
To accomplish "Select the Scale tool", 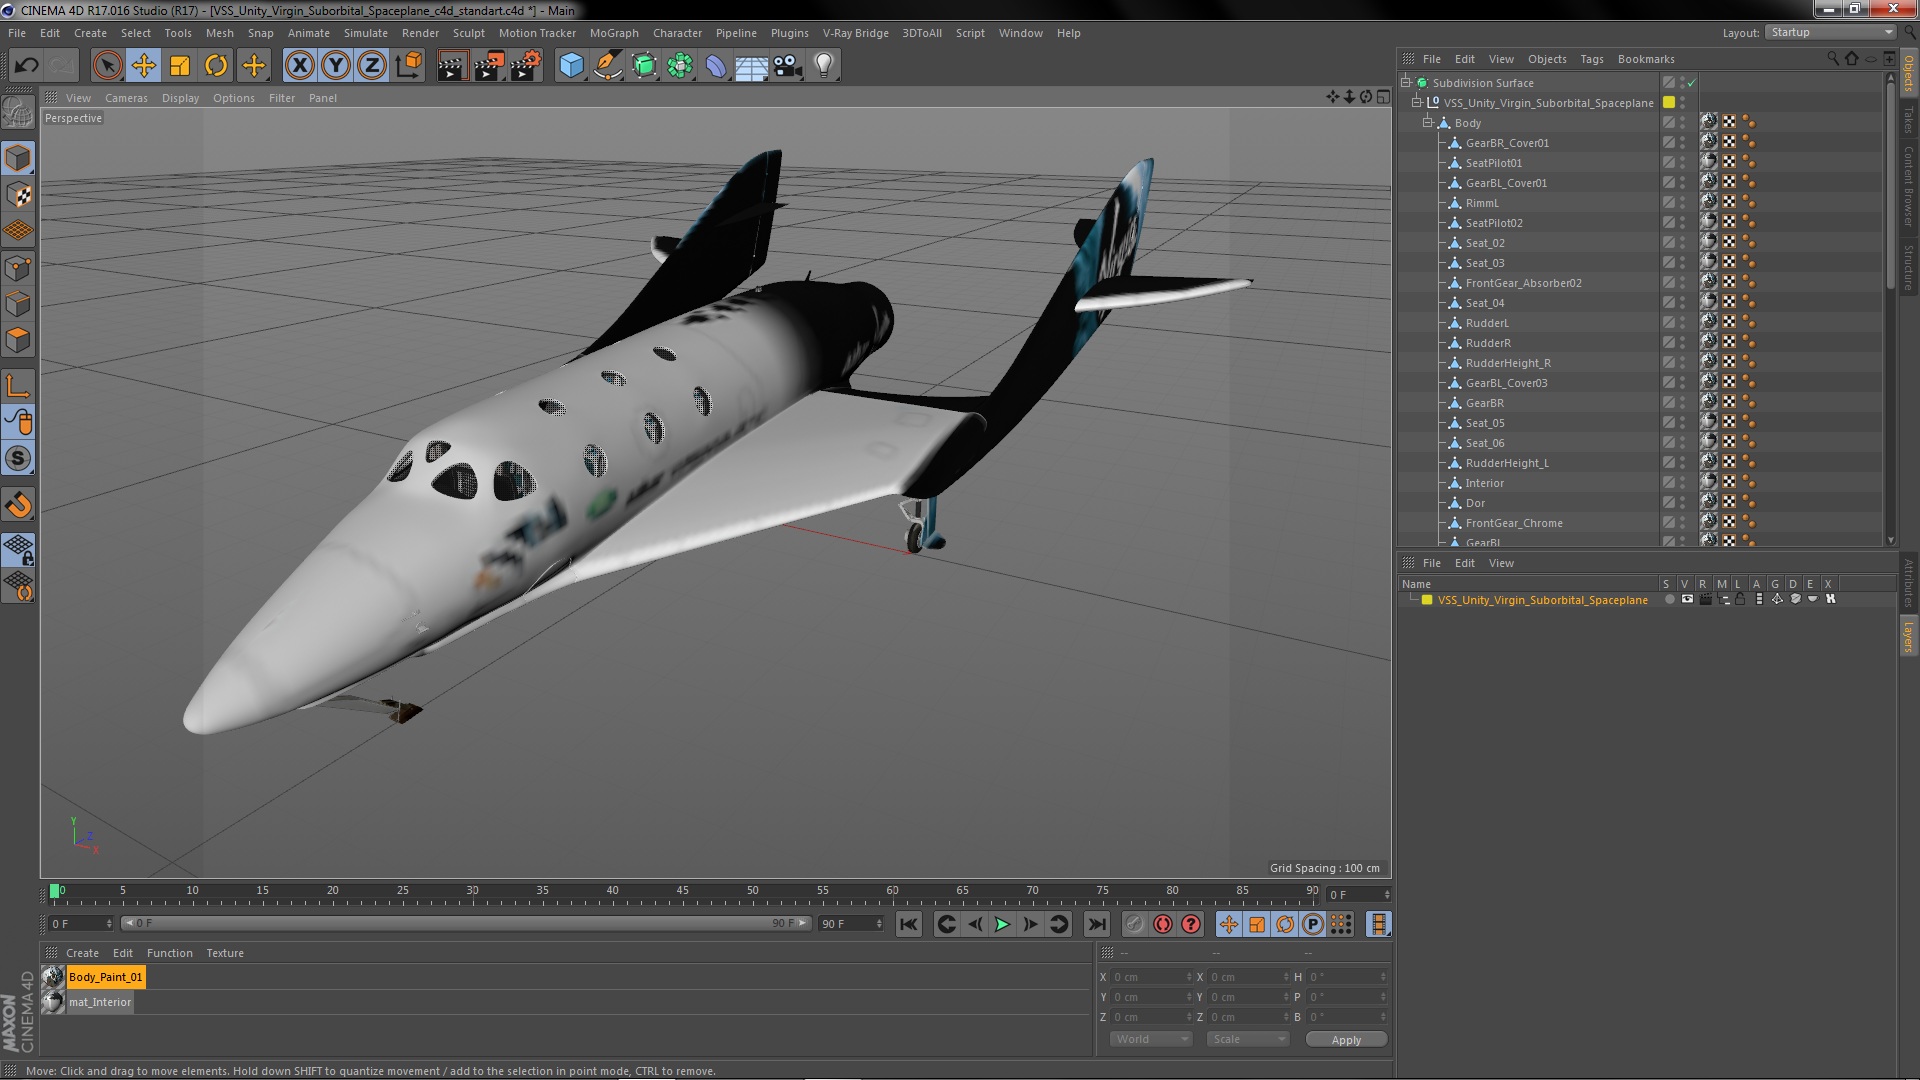I will (x=180, y=66).
